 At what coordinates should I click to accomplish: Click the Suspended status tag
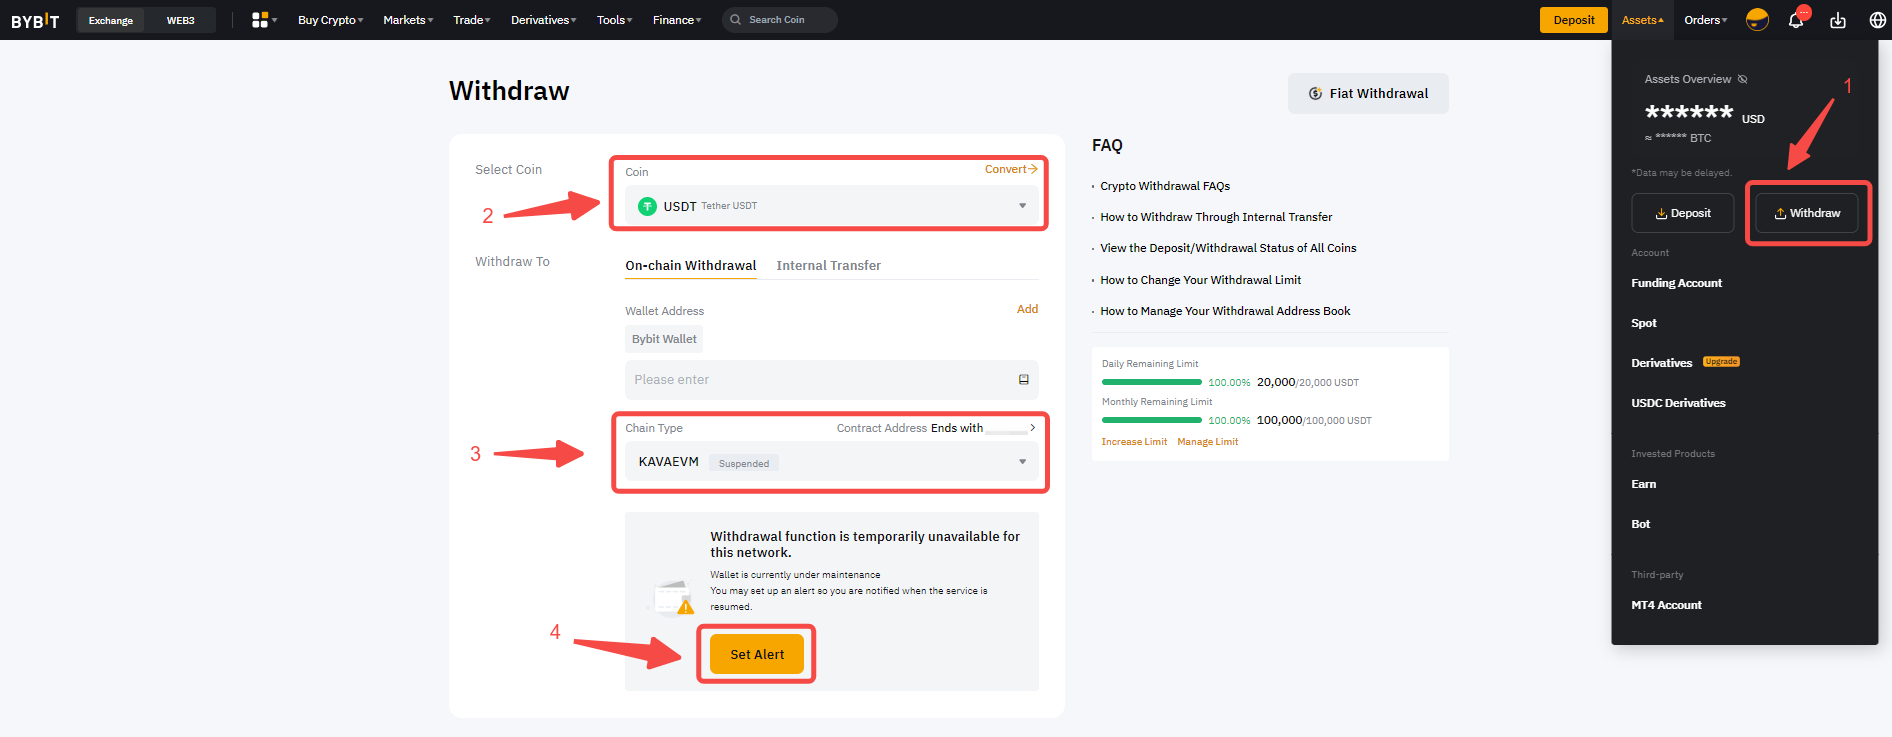coord(744,463)
